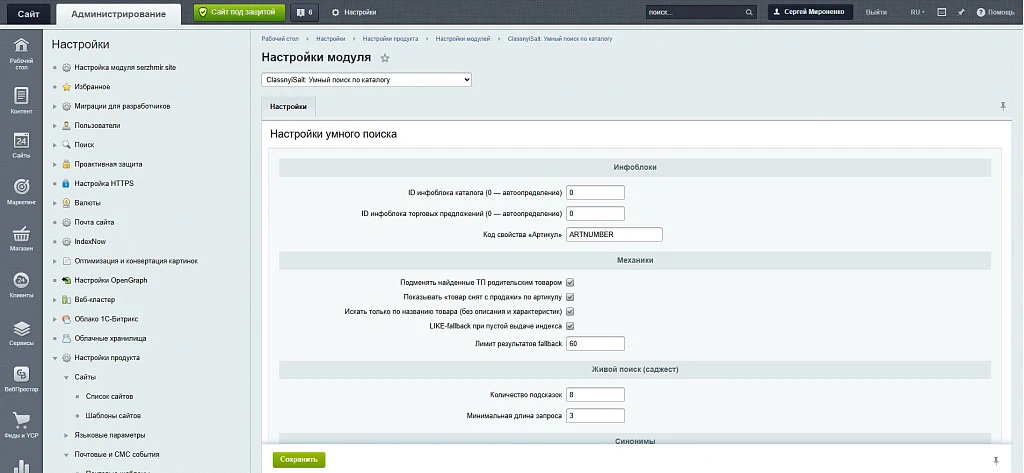Open the RU language dropdown

click(918, 12)
